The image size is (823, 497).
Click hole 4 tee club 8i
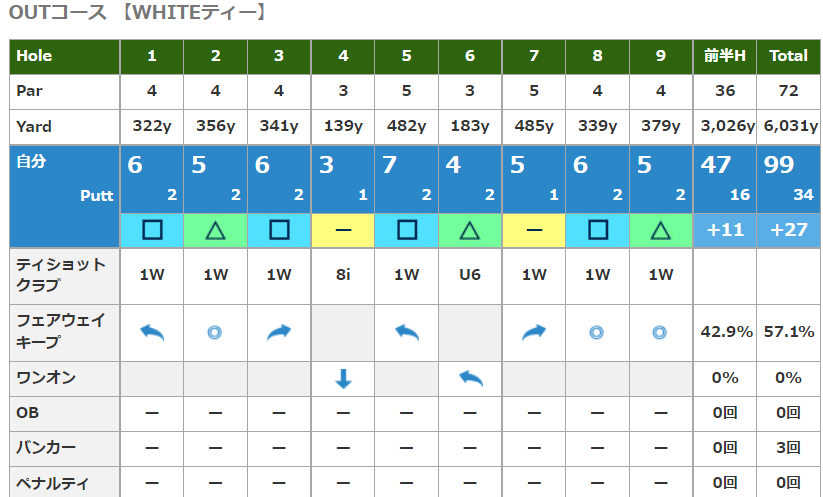coord(343,275)
